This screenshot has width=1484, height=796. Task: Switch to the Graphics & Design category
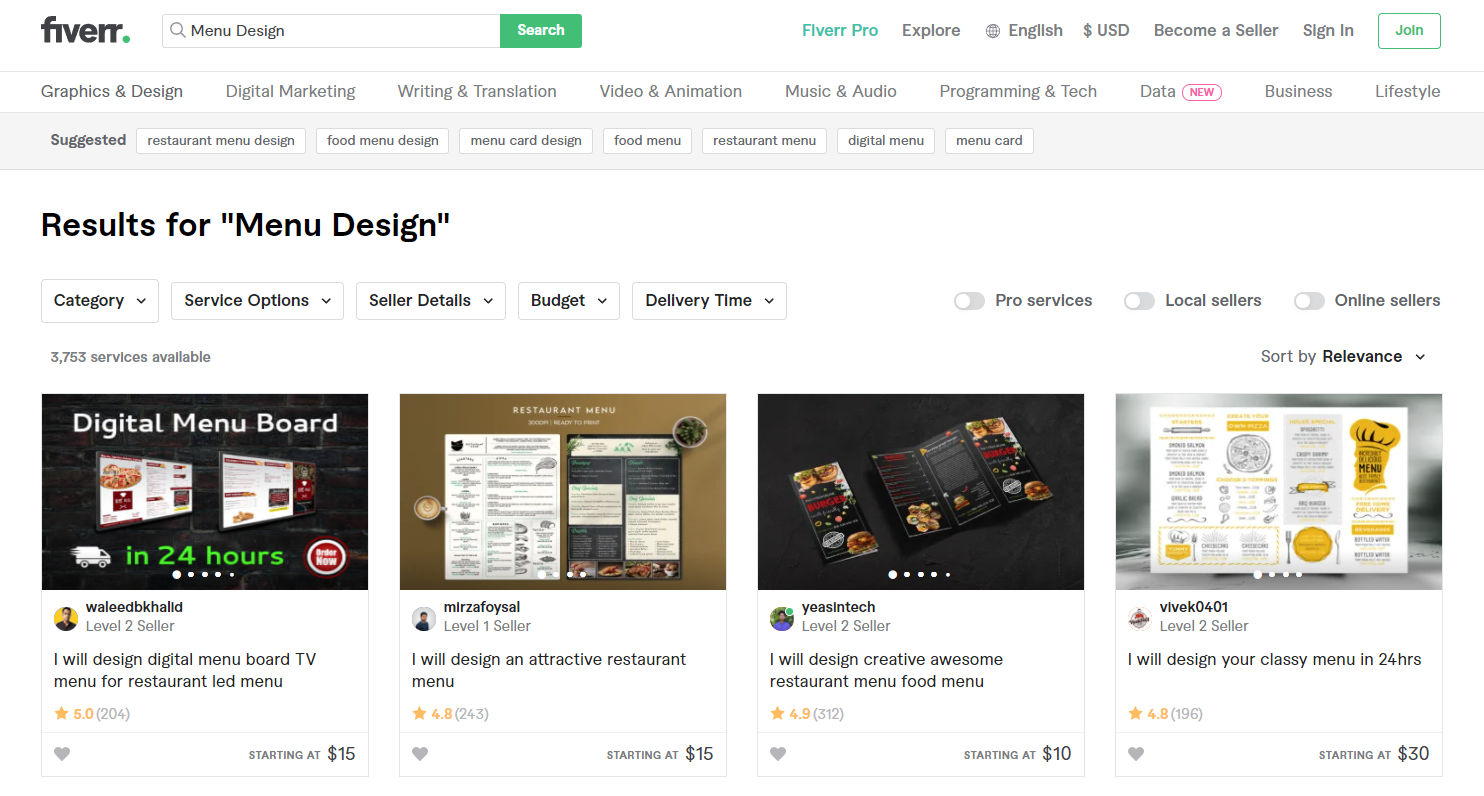(x=111, y=91)
